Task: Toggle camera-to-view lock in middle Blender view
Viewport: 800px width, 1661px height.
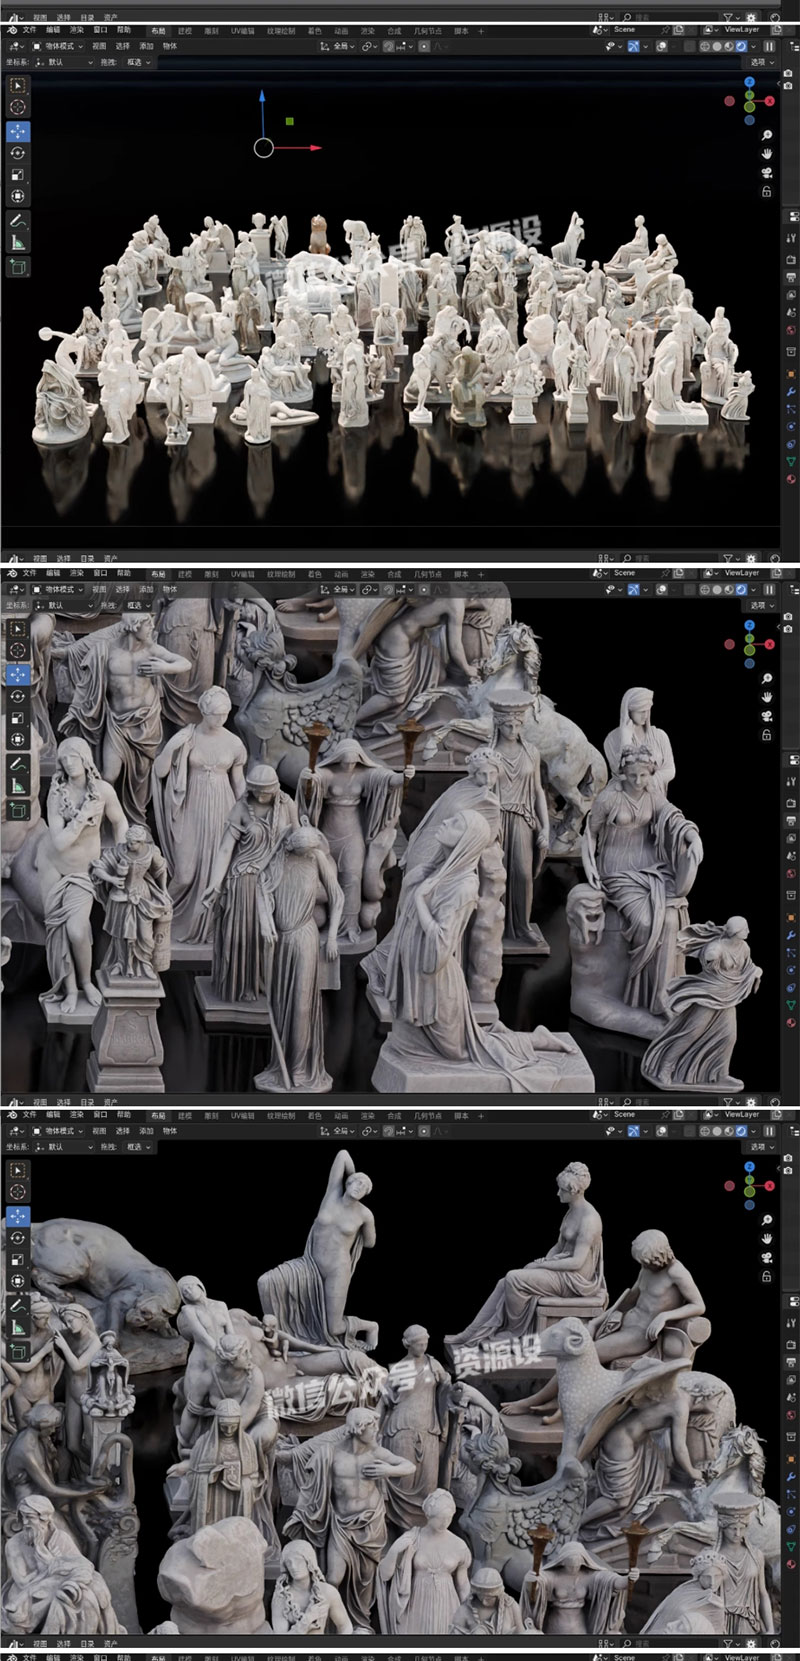Action: [767, 735]
